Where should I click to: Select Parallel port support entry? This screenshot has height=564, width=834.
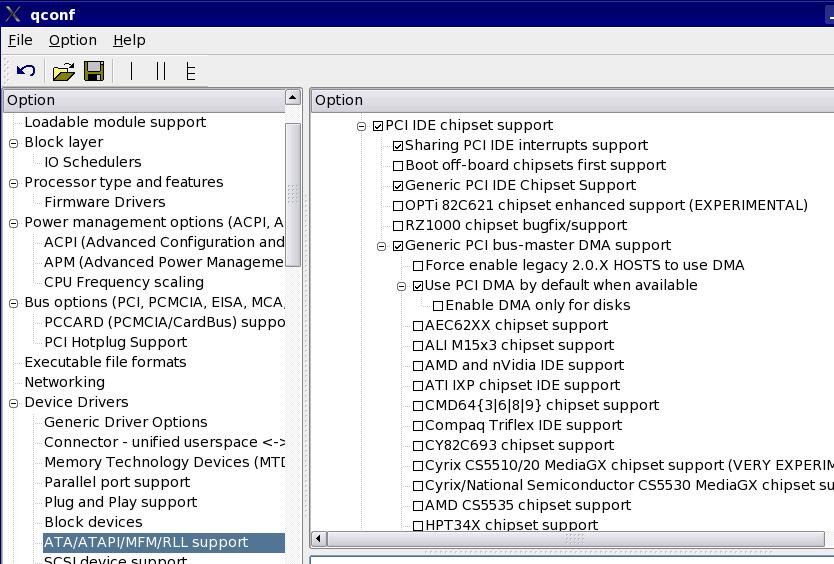coord(117,482)
